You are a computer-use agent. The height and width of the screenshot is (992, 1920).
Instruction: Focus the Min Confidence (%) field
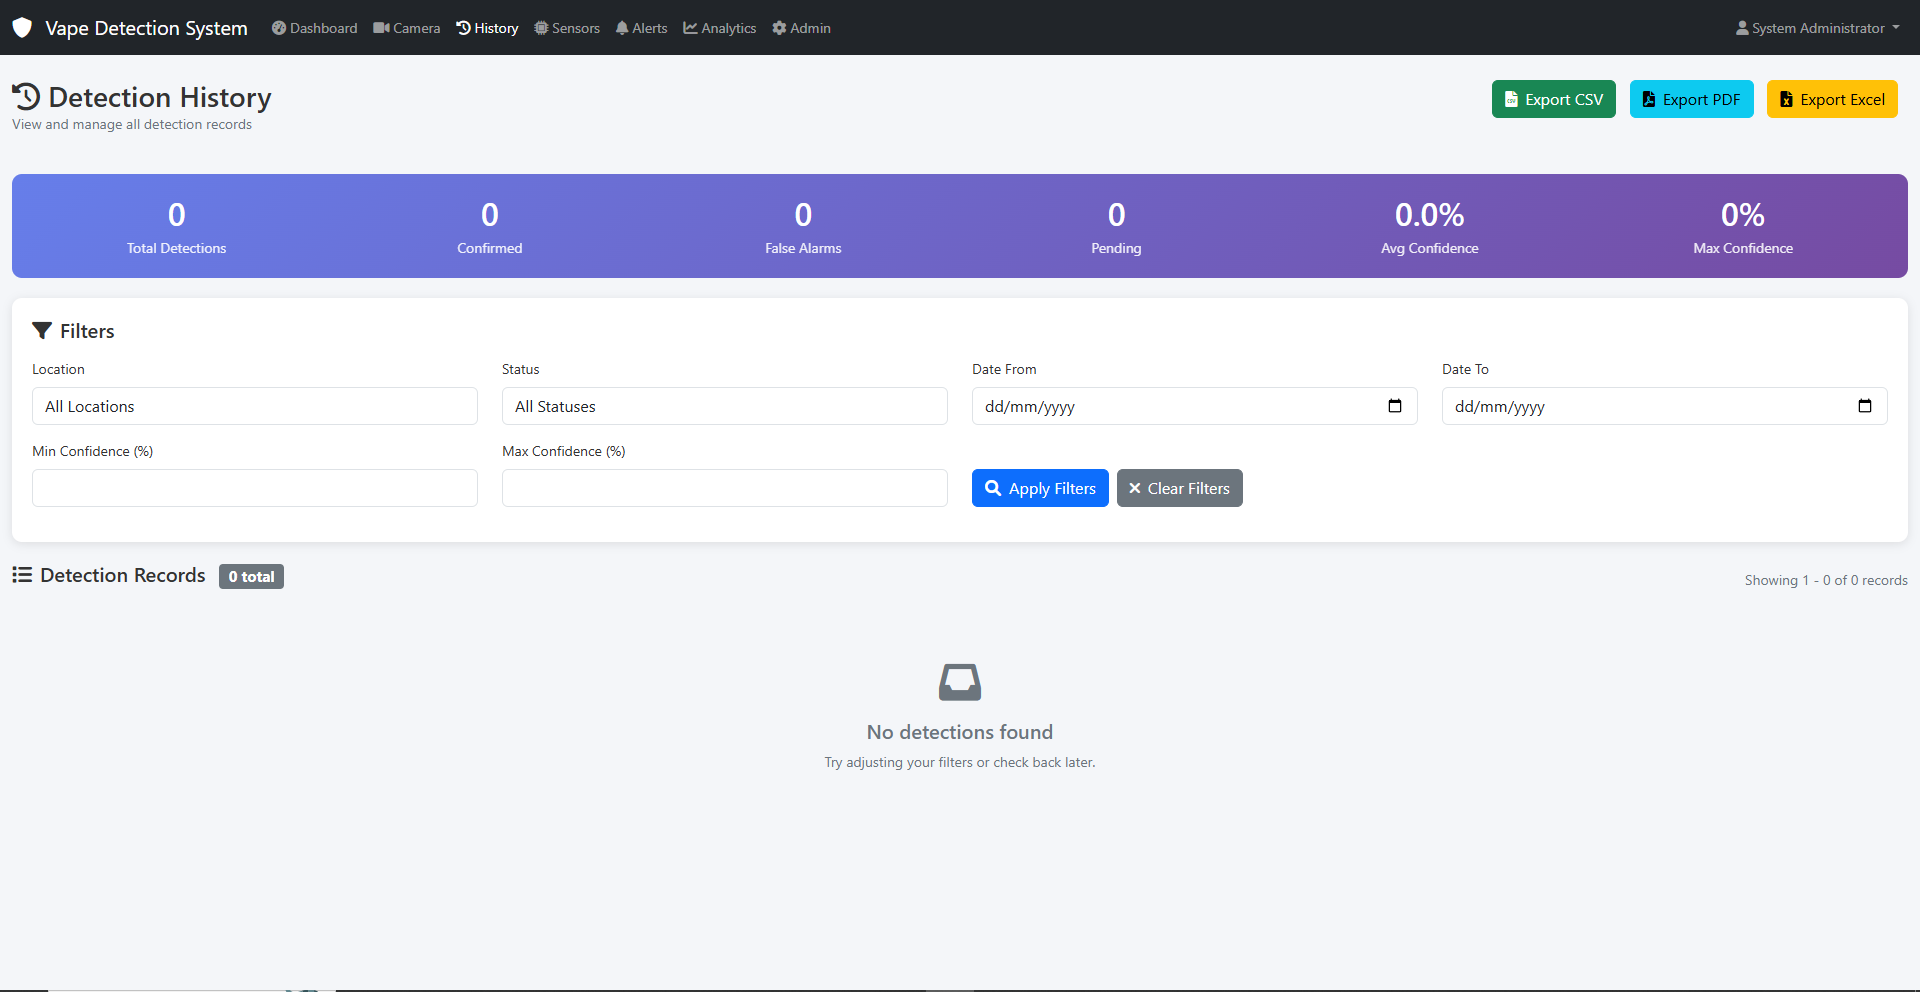[x=254, y=488]
